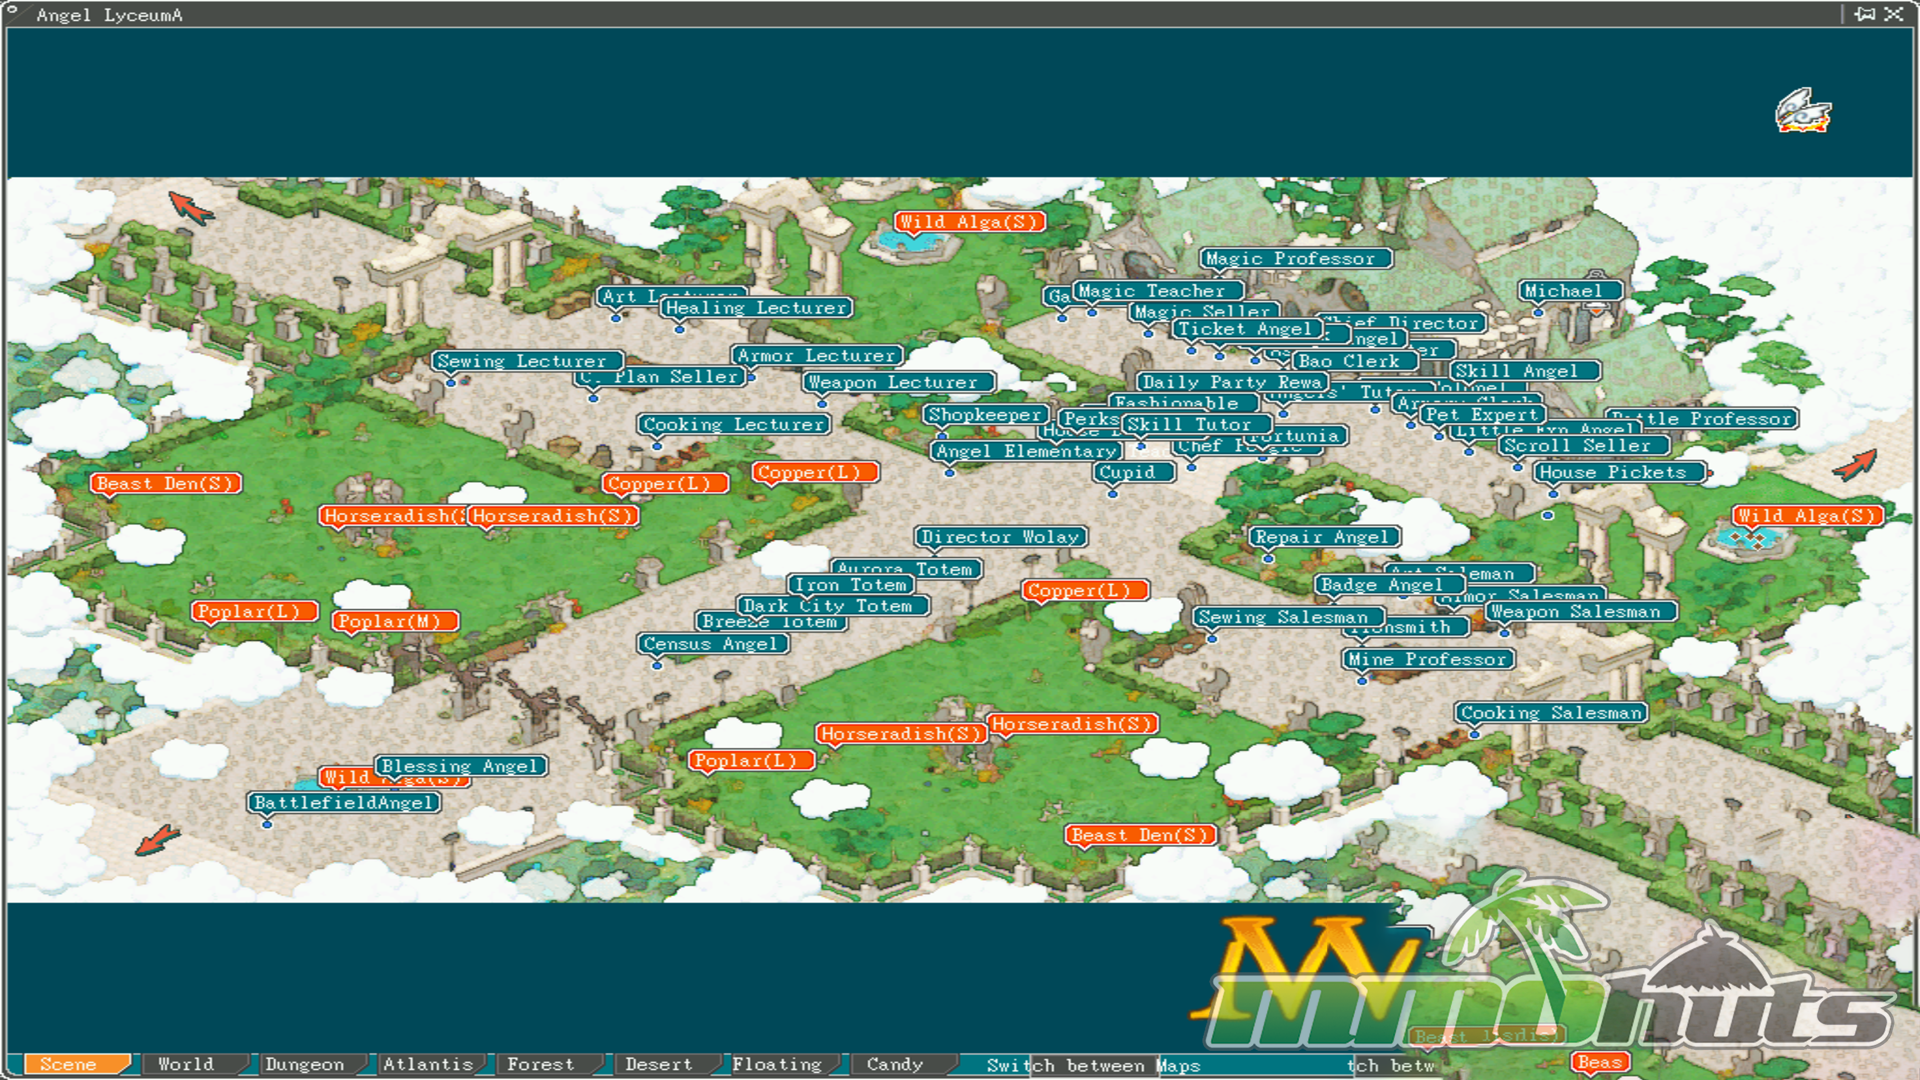1920x1080 pixels.
Task: Open the Candy map tab
Action: (x=894, y=1064)
